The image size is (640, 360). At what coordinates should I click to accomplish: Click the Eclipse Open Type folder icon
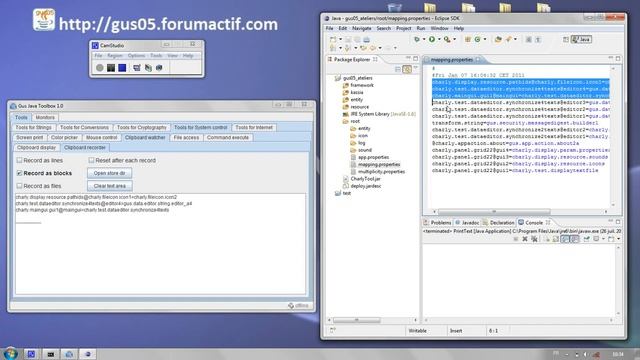(x=498, y=39)
